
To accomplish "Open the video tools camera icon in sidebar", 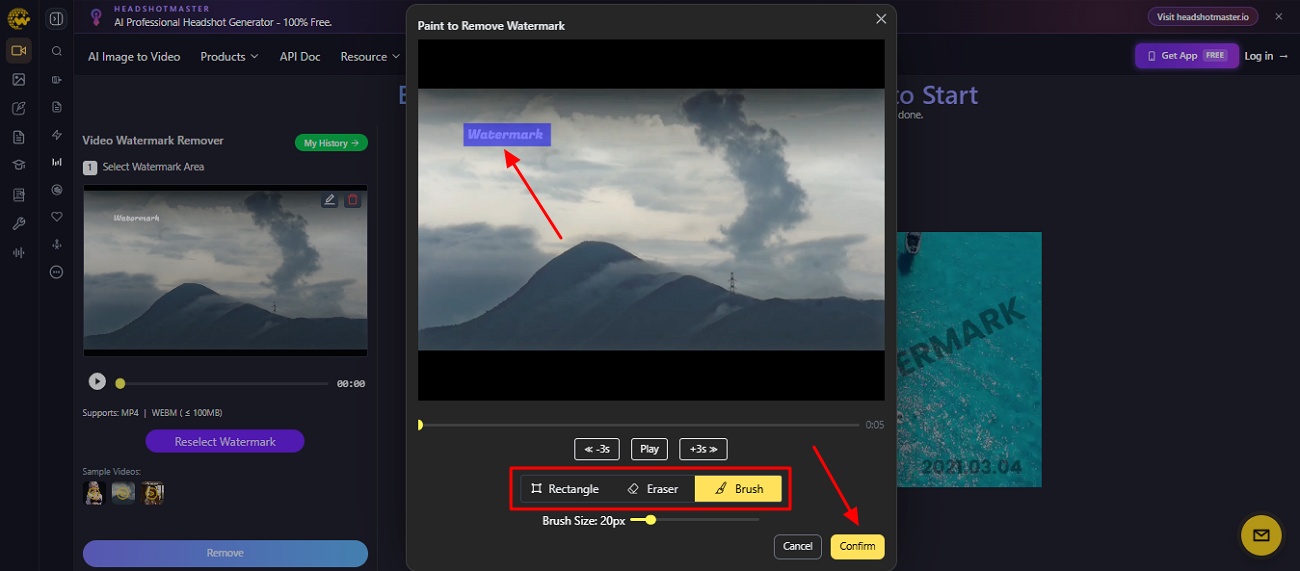I will click(x=18, y=50).
